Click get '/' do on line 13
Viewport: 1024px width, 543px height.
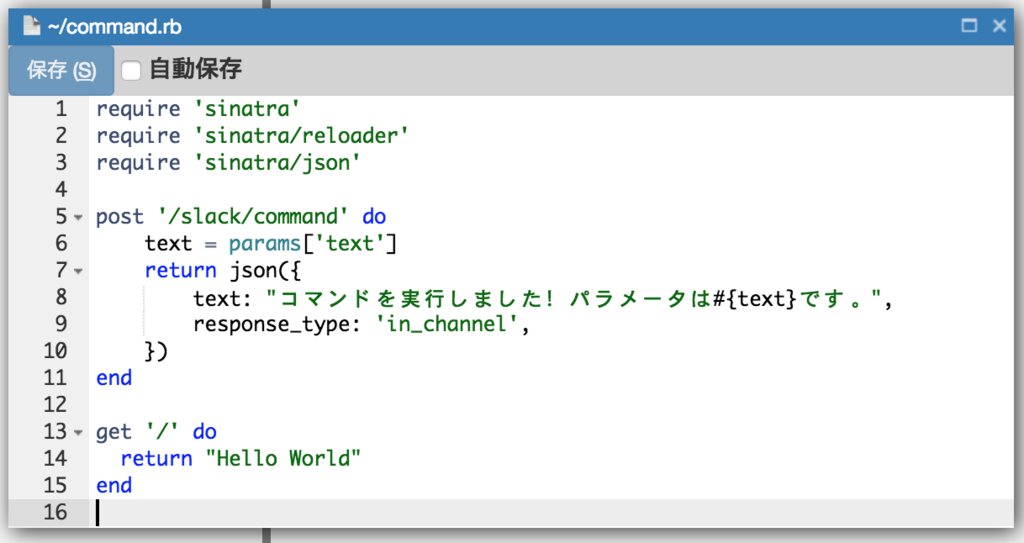coord(156,432)
